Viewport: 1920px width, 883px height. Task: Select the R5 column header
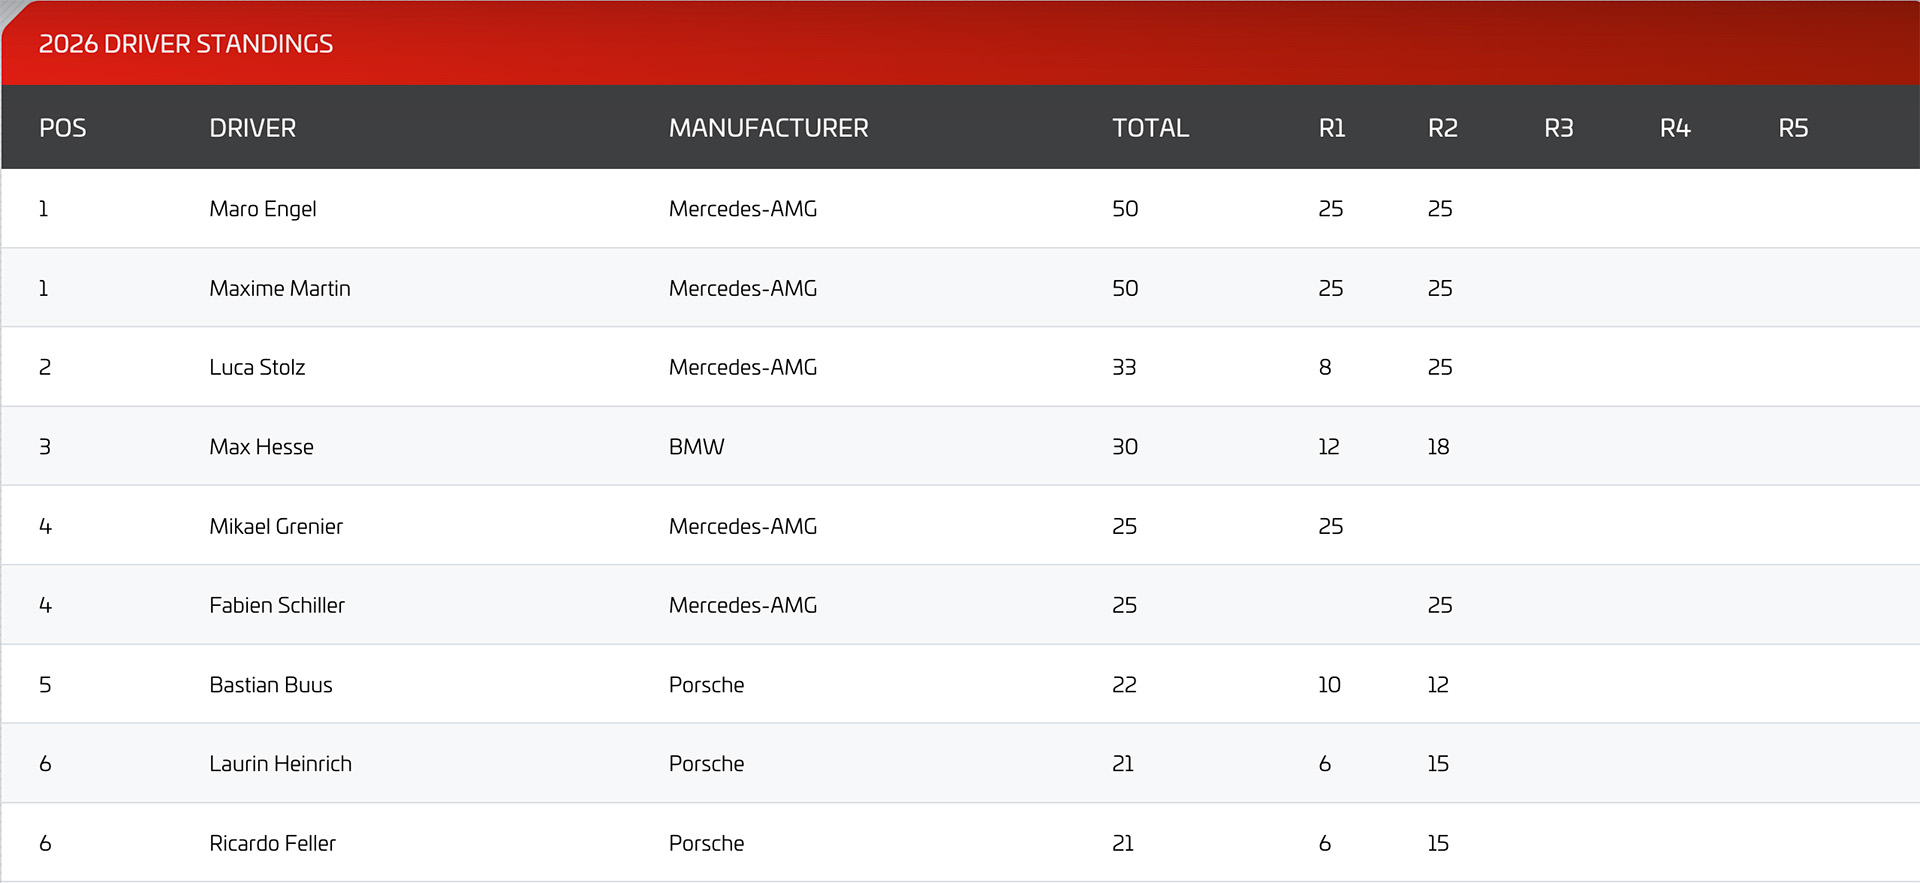(x=1793, y=128)
